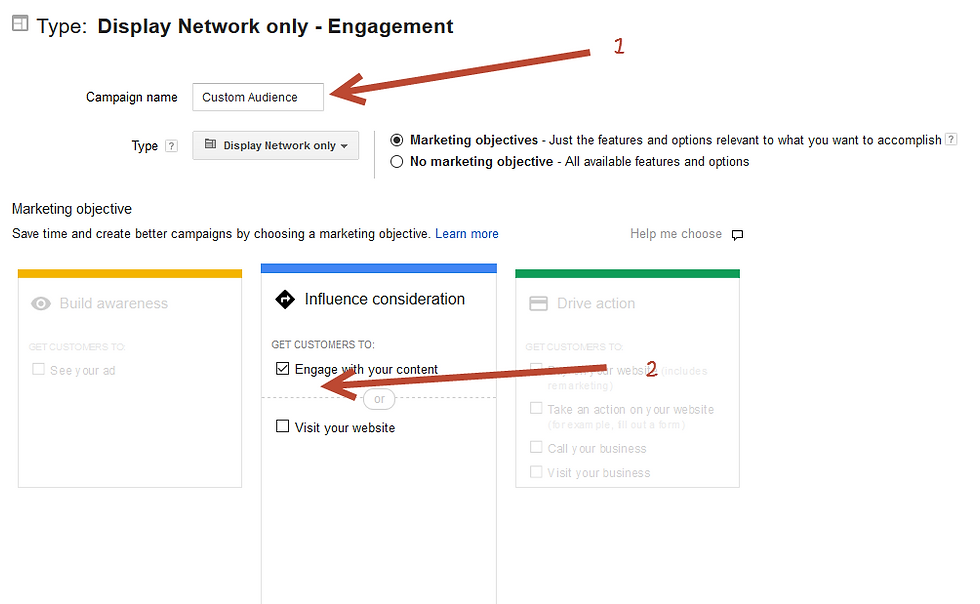Uncheck Engage with your content checkbox
Viewport: 980px width, 604px height.
pos(282,368)
